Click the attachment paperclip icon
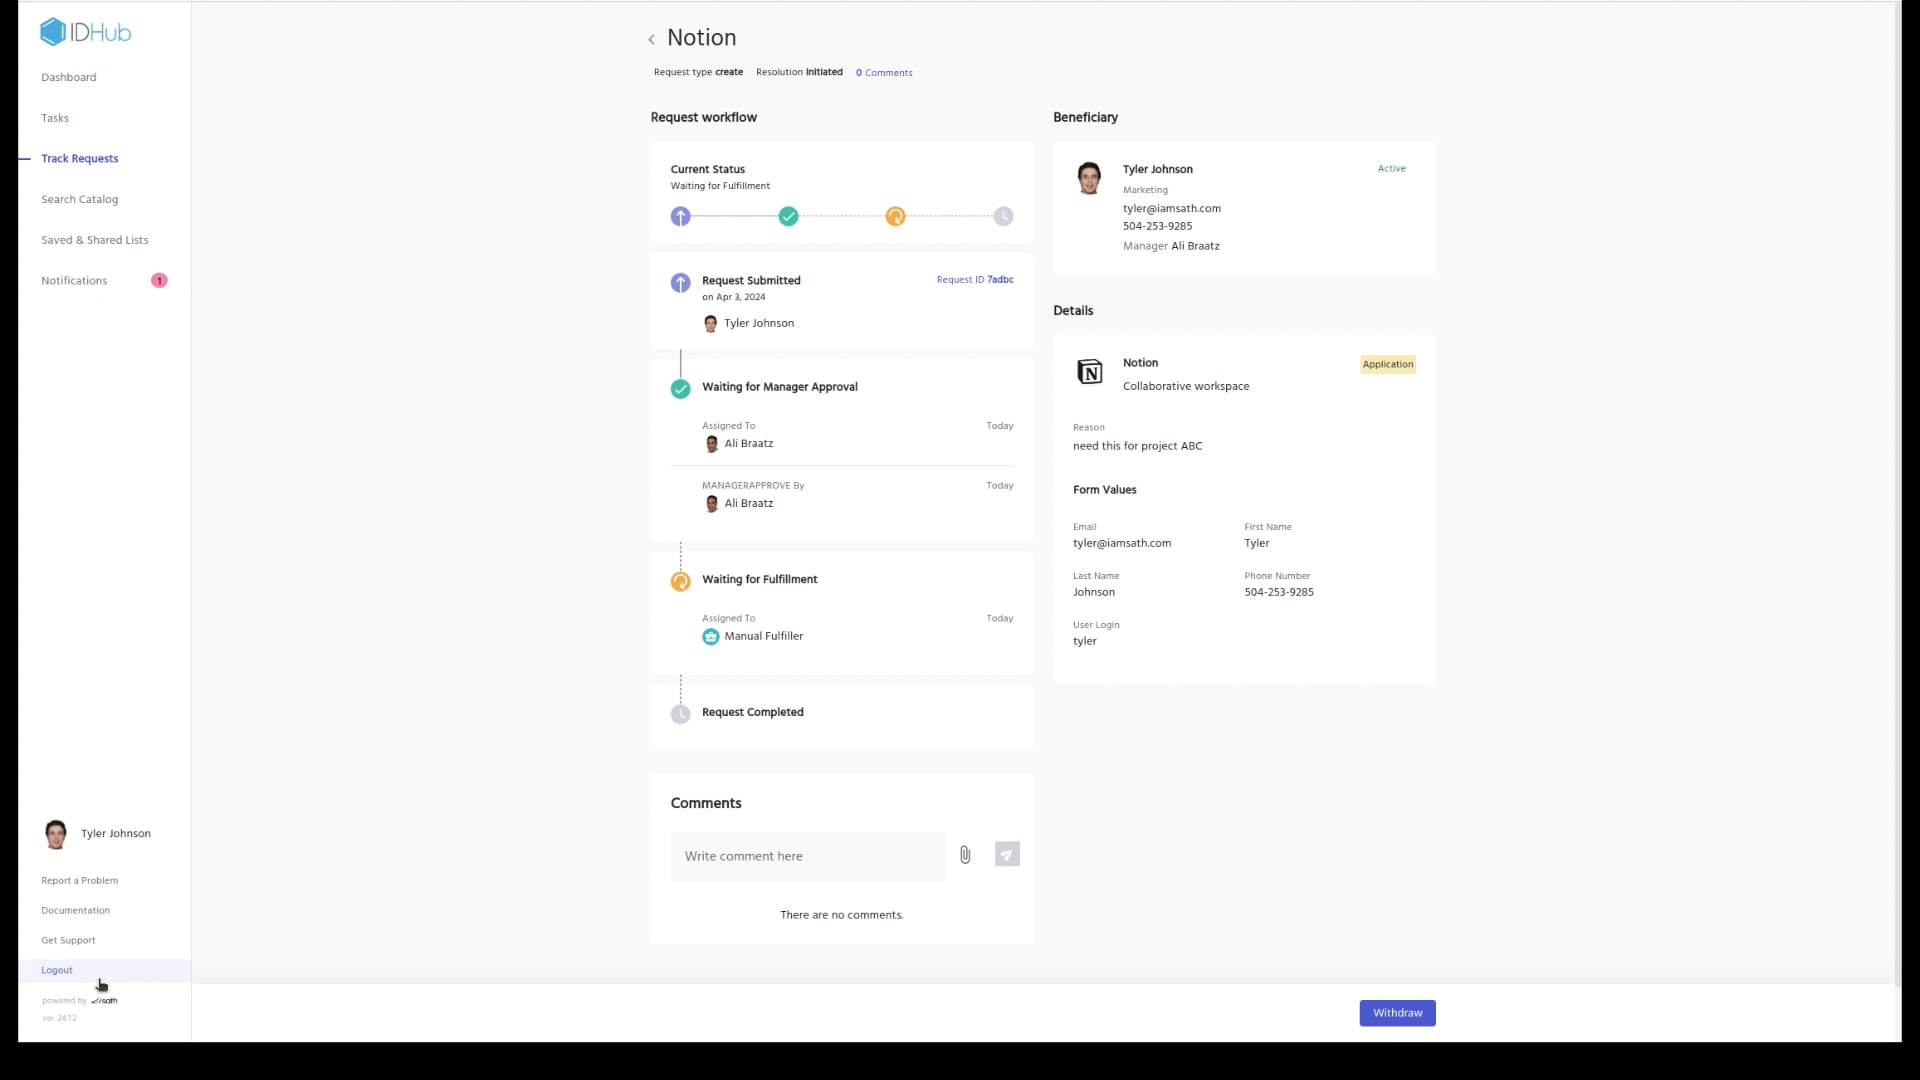This screenshot has width=1920, height=1080. click(965, 855)
